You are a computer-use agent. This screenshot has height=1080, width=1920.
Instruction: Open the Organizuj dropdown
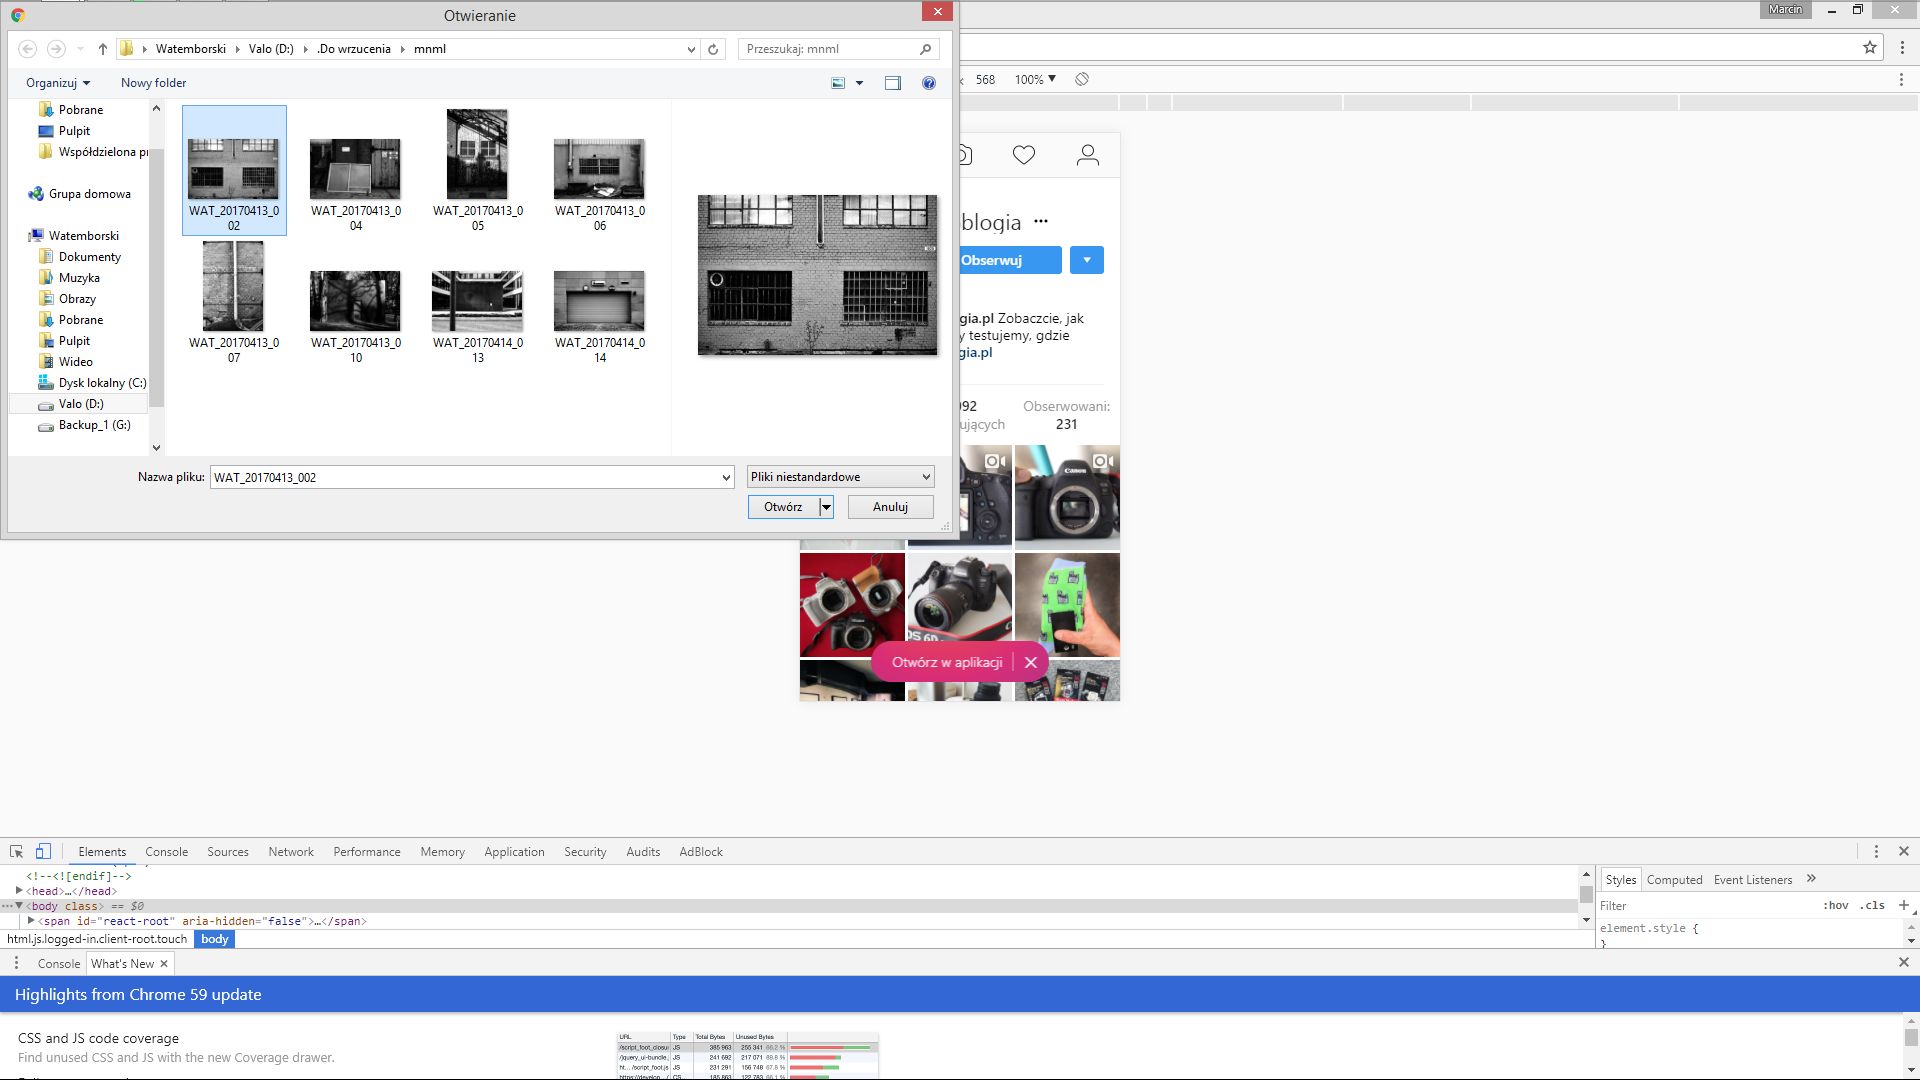click(58, 83)
